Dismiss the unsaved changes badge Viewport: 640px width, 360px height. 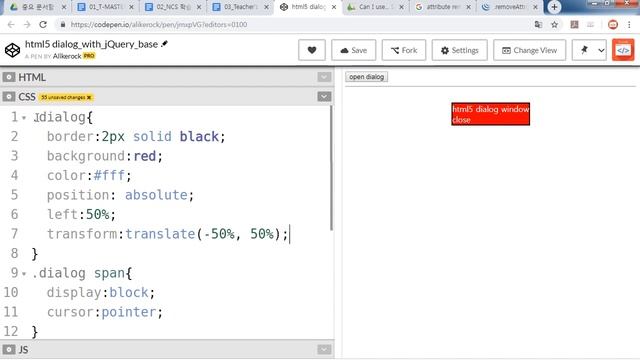pyautogui.click(x=89, y=97)
